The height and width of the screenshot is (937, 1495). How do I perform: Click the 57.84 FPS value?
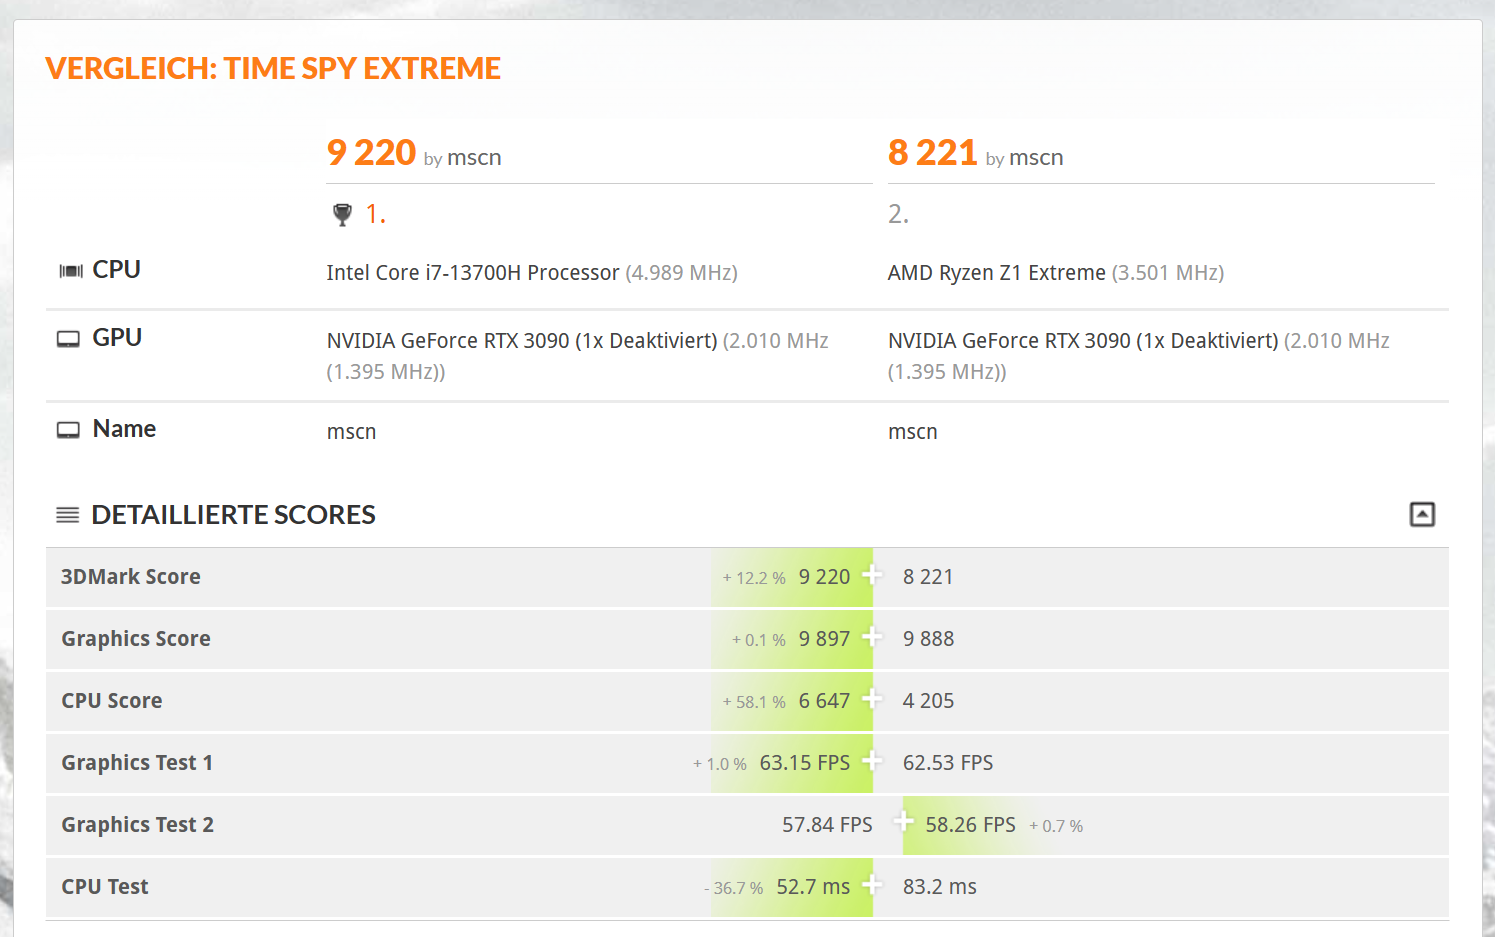pos(827,825)
